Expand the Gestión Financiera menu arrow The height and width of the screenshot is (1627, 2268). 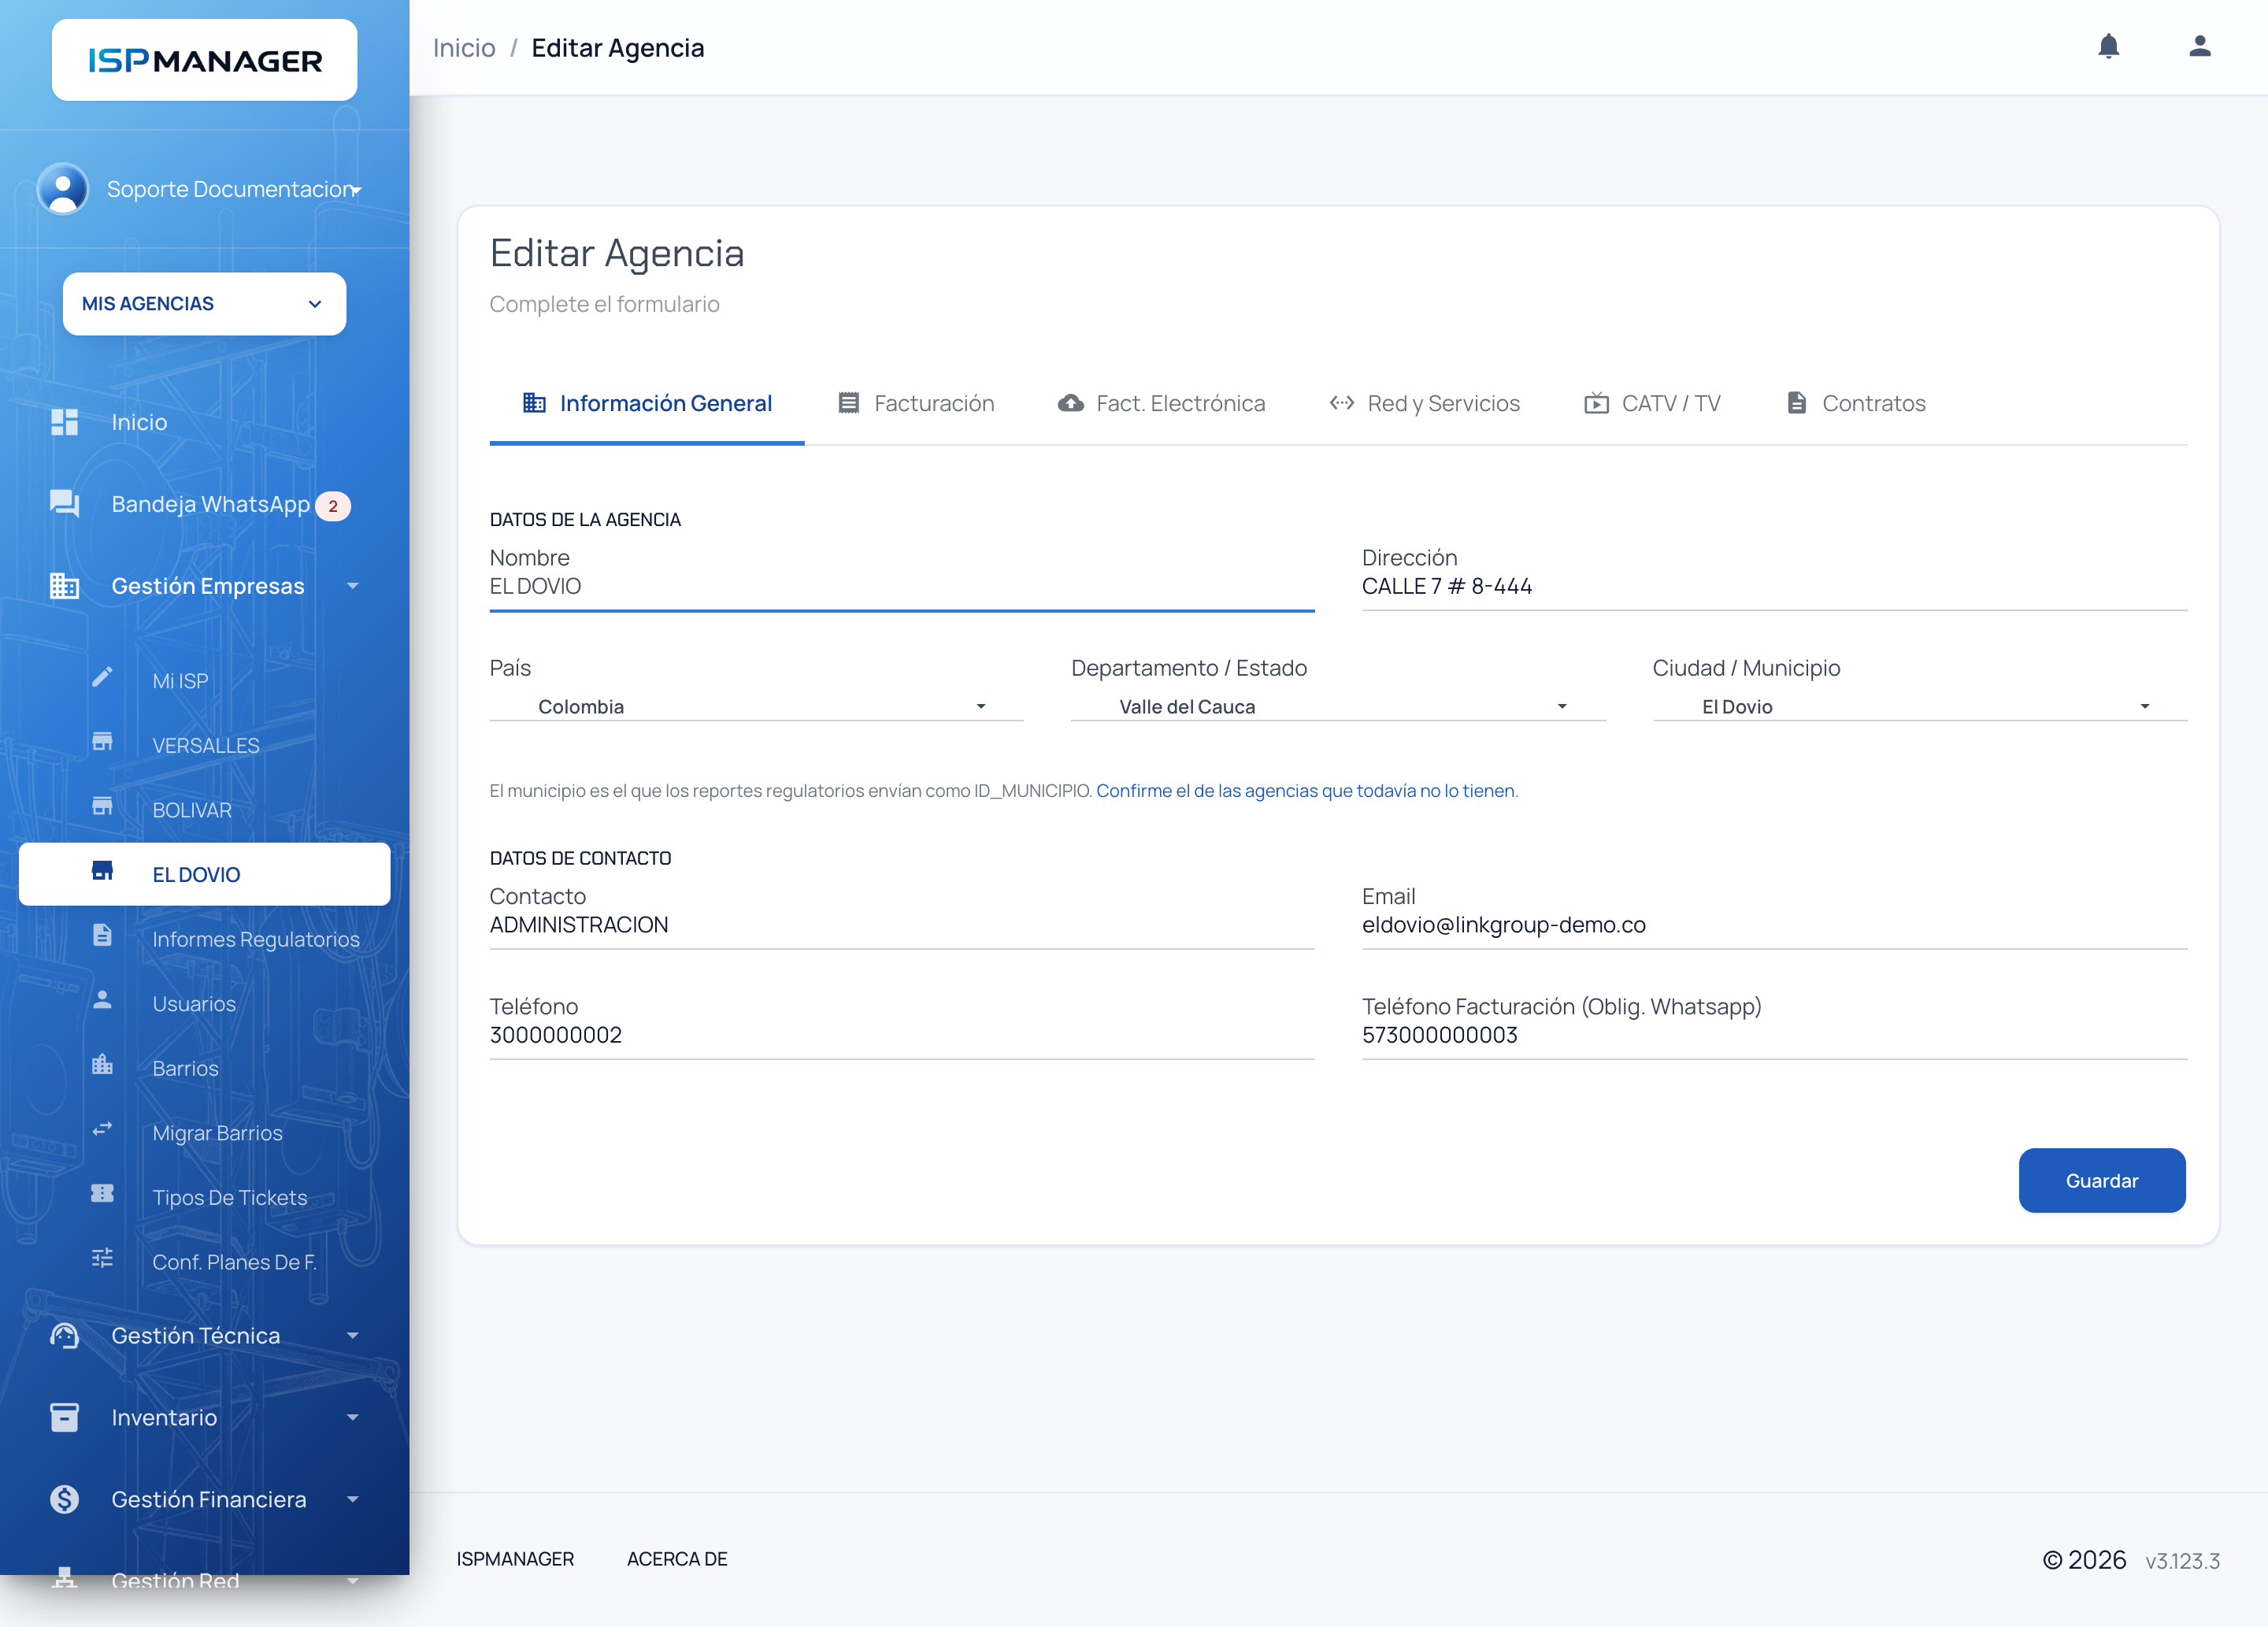[x=352, y=1499]
